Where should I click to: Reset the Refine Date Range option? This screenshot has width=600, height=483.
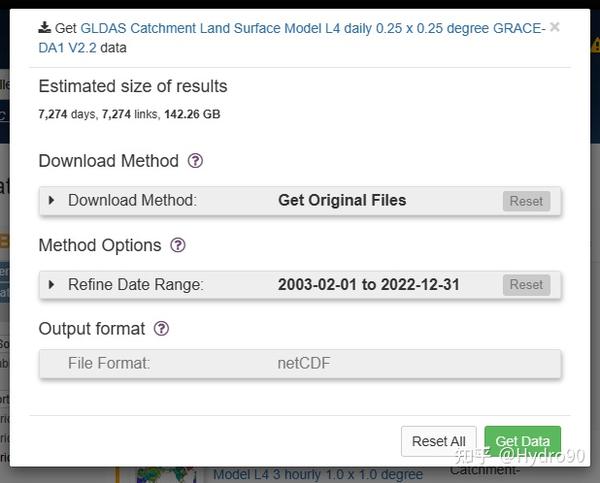pyautogui.click(x=526, y=285)
